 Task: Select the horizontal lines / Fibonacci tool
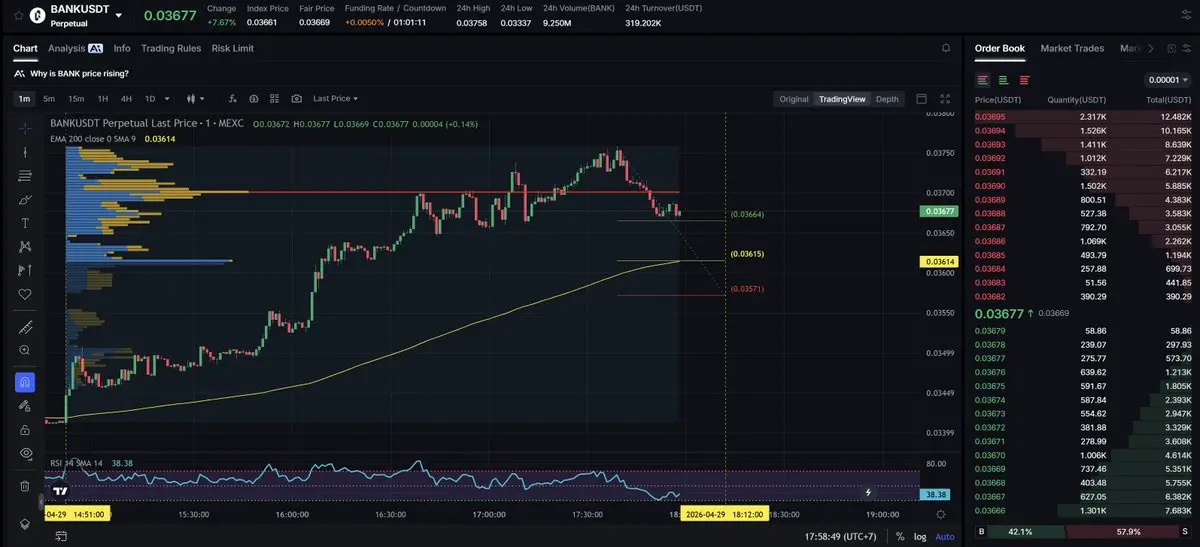(x=25, y=176)
